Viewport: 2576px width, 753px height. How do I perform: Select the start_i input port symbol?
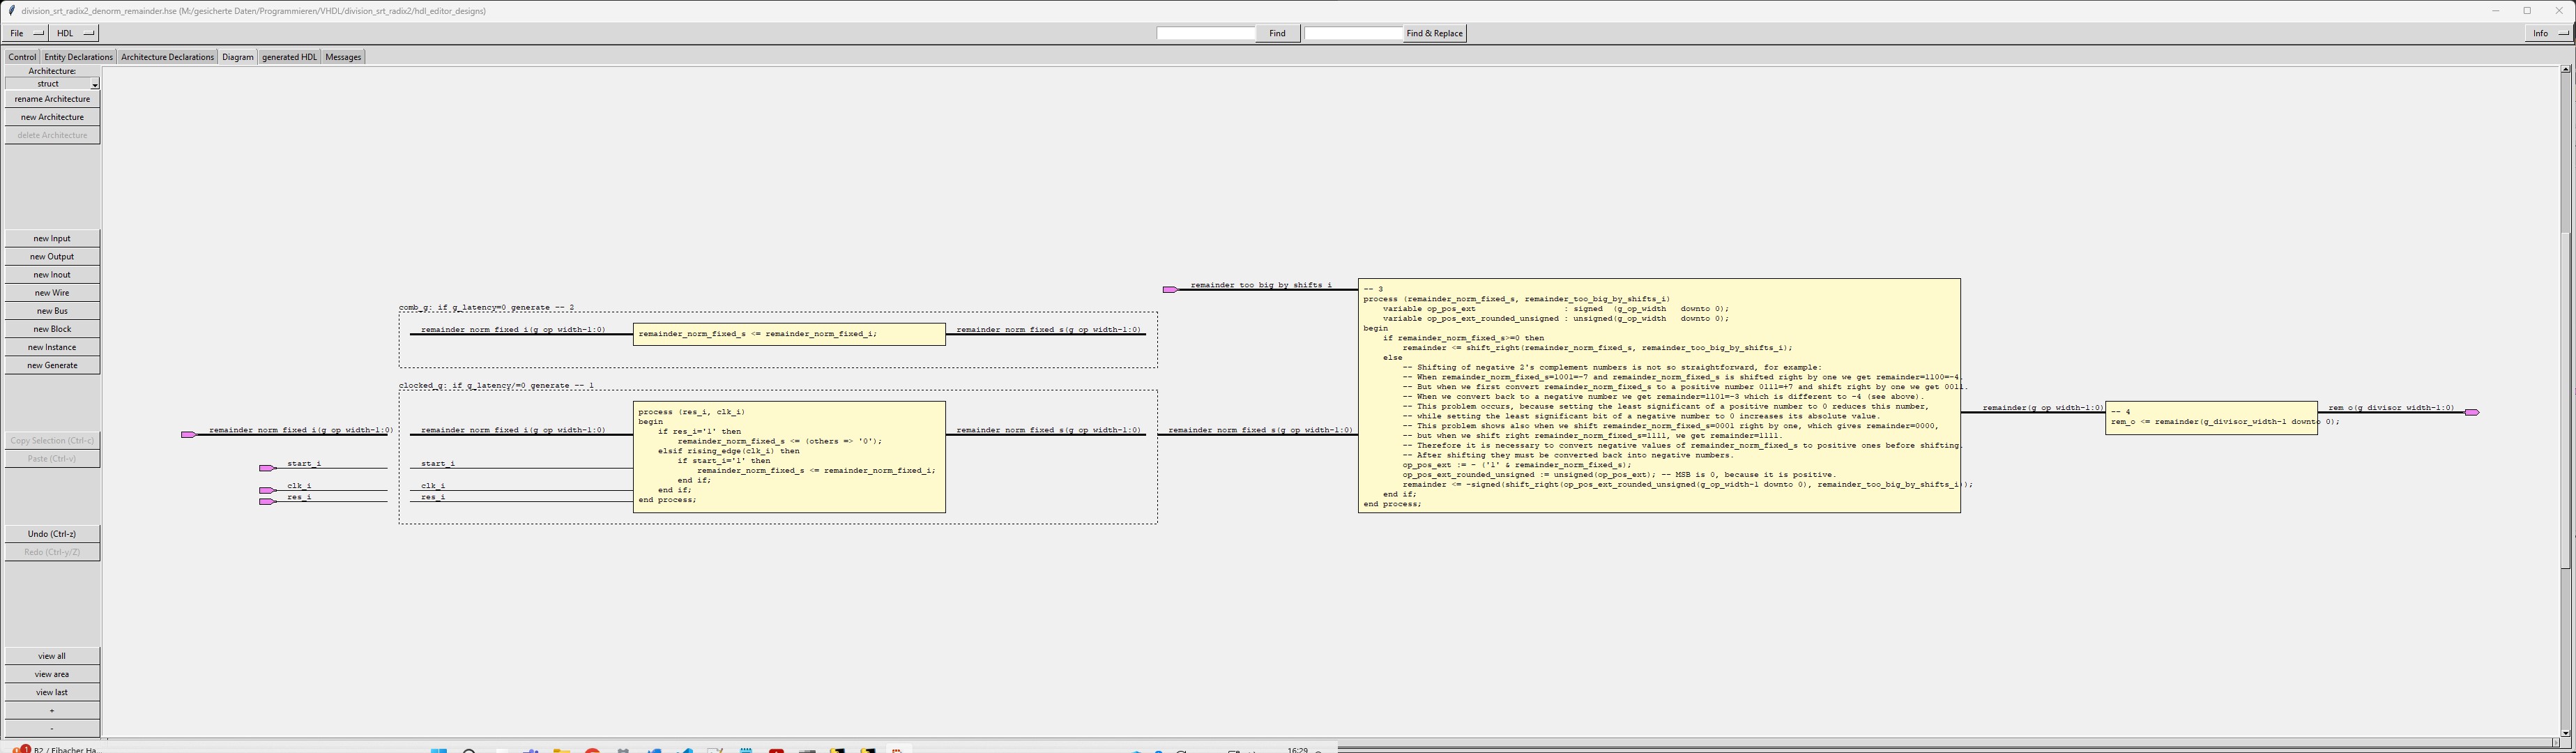[266, 468]
